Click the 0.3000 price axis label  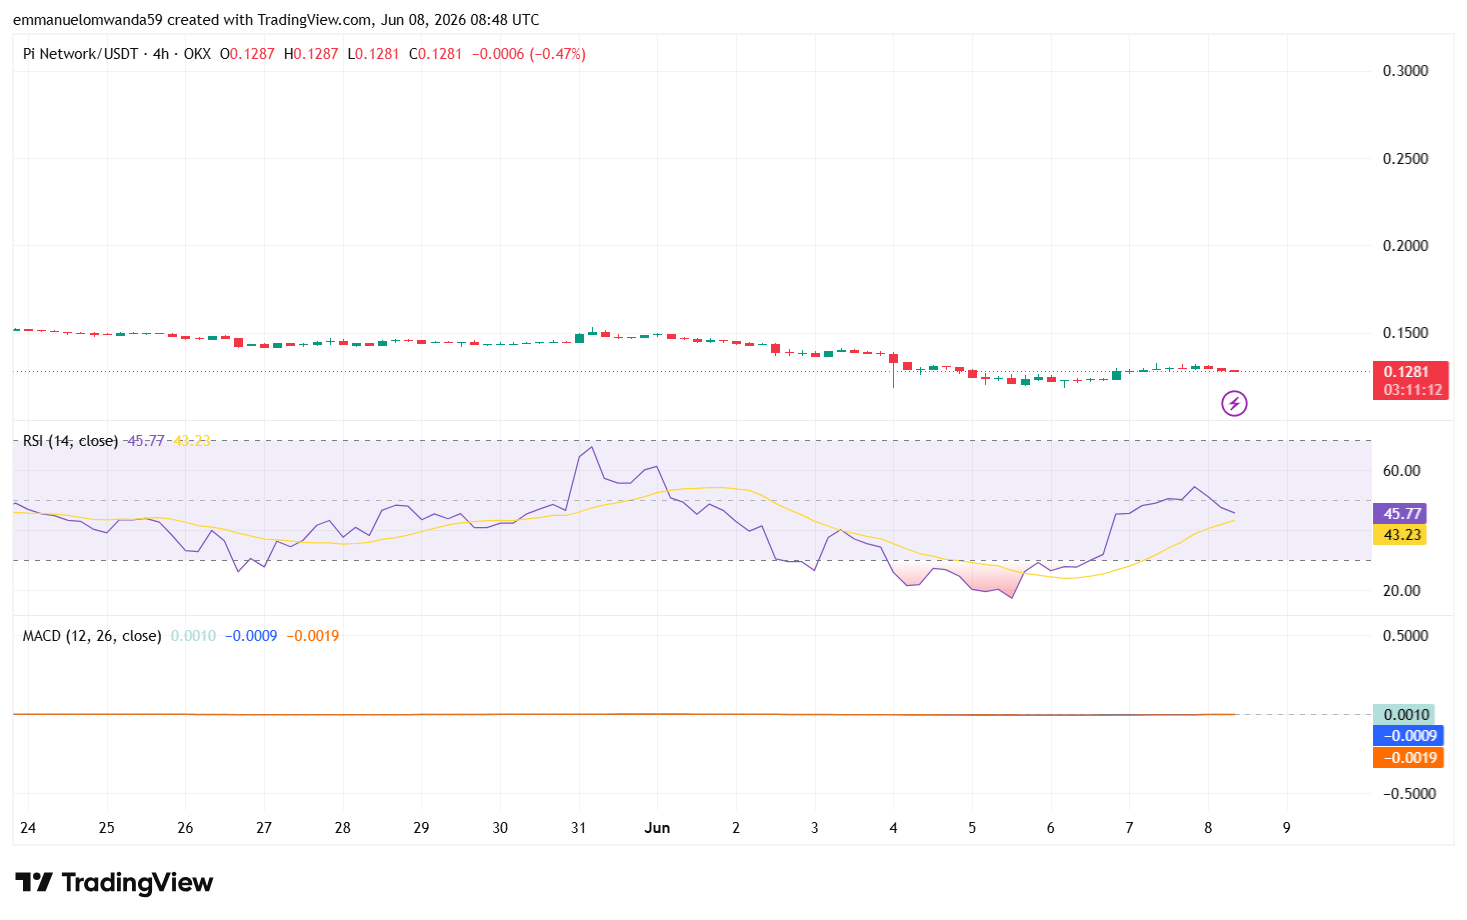tap(1405, 71)
